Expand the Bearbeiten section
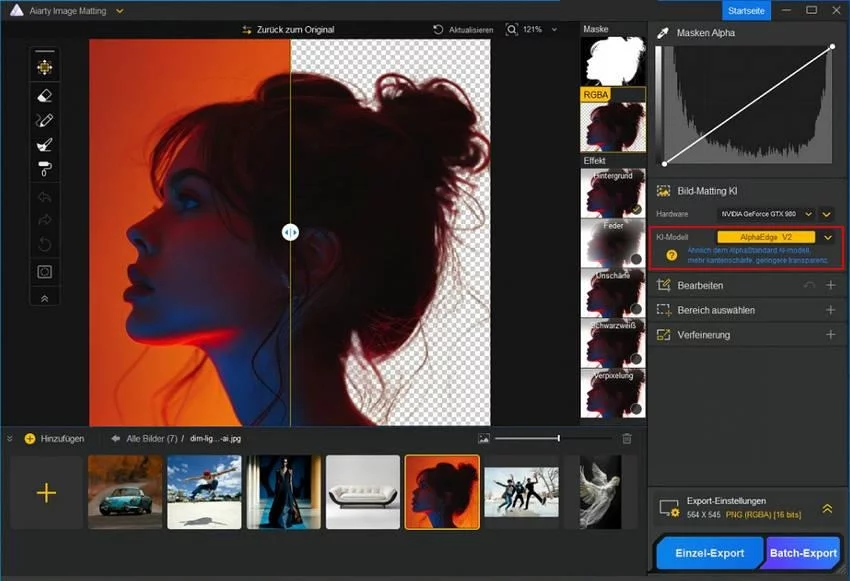This screenshot has height=581, width=850. tap(830, 285)
